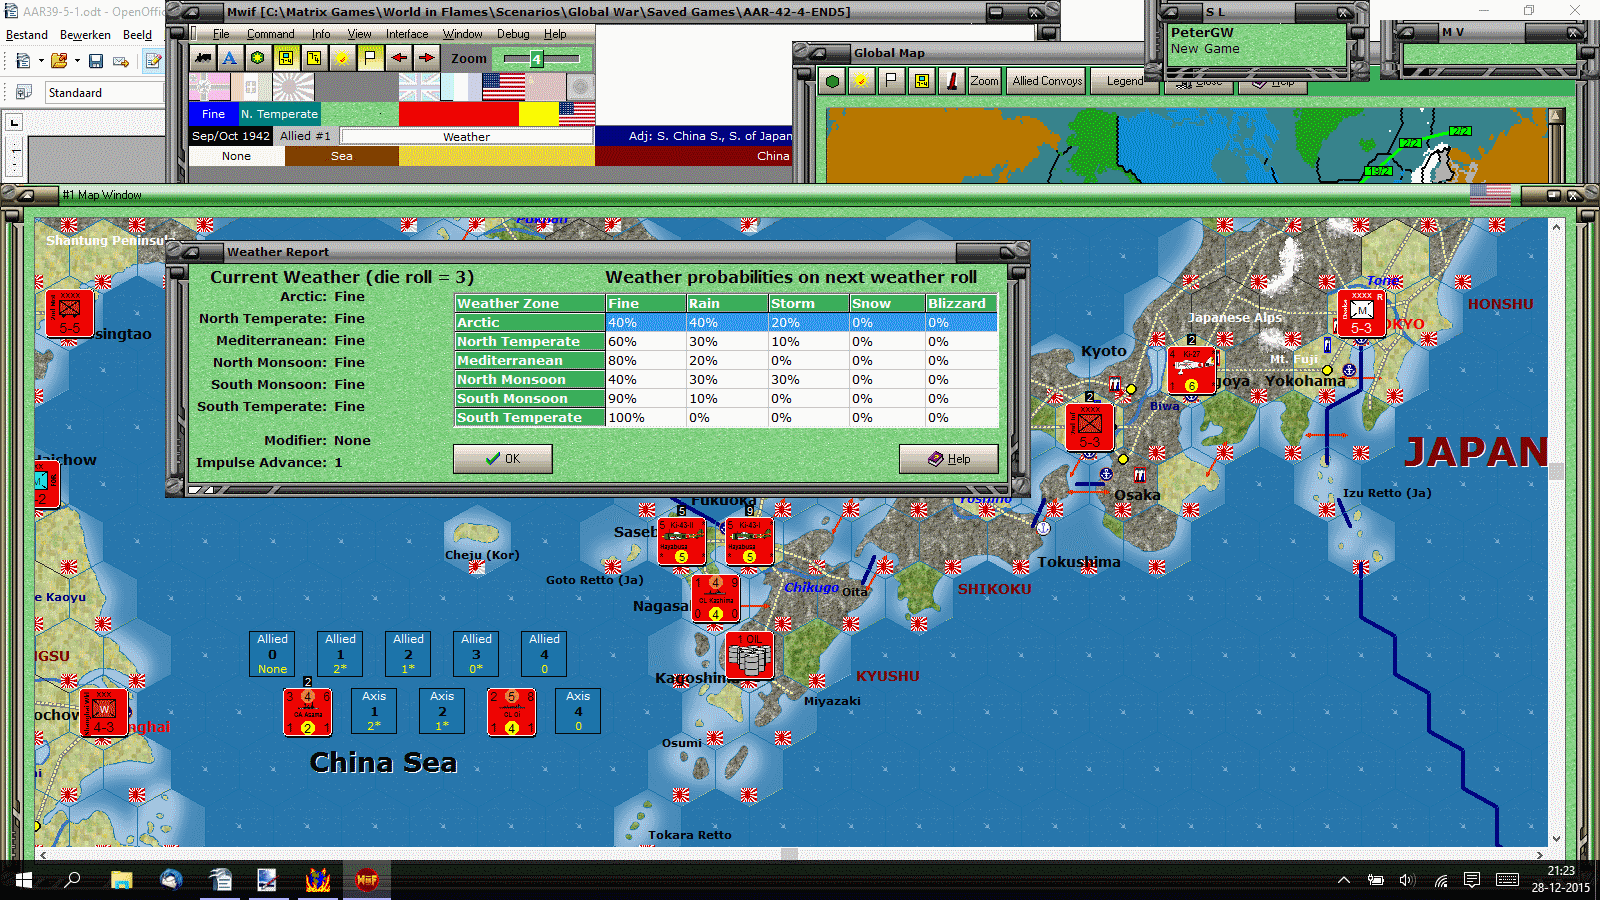This screenshot has height=900, width=1600.
Task: Open Help in the Weather Report dialog
Action: pos(949,459)
